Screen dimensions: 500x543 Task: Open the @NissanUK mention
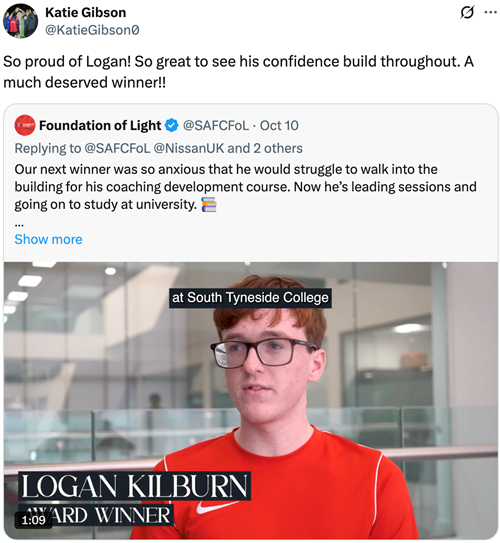pos(189,149)
